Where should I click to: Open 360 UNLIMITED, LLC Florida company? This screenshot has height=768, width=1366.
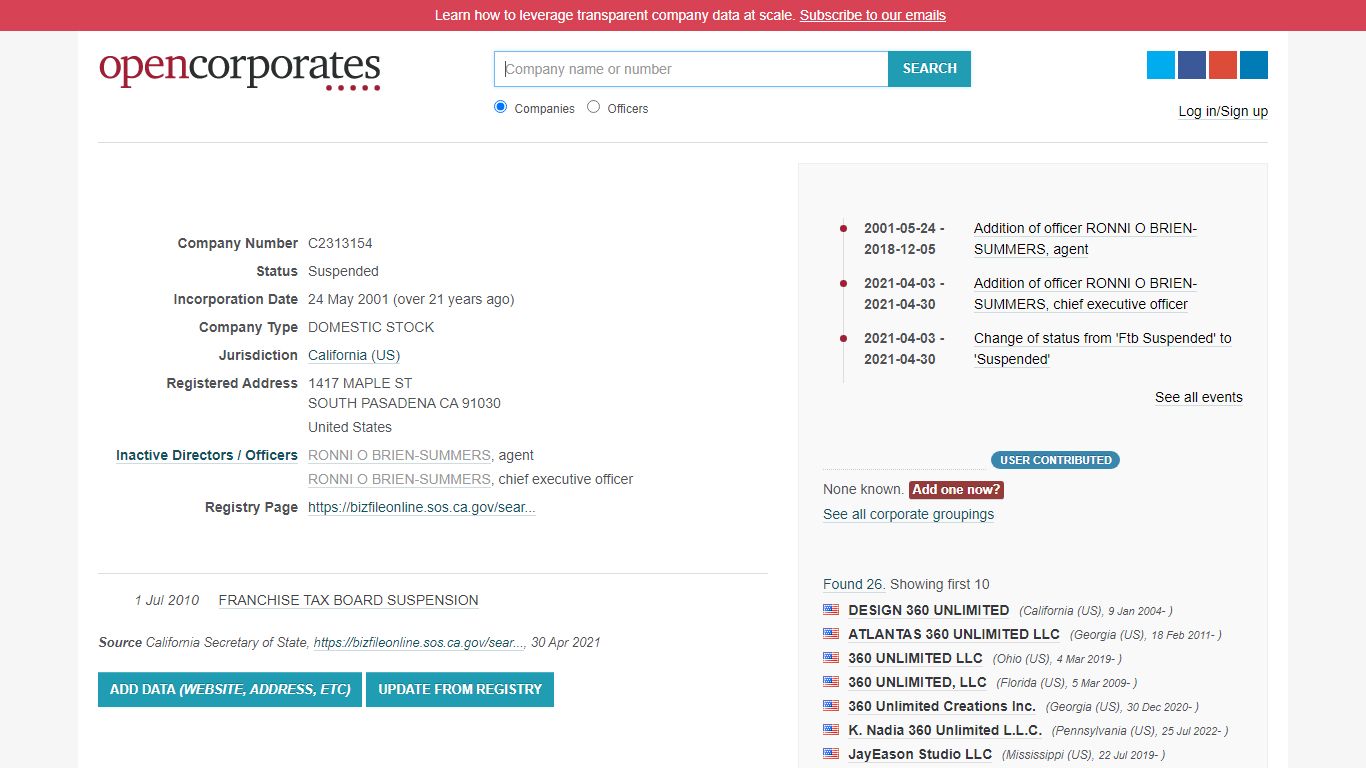tap(918, 682)
